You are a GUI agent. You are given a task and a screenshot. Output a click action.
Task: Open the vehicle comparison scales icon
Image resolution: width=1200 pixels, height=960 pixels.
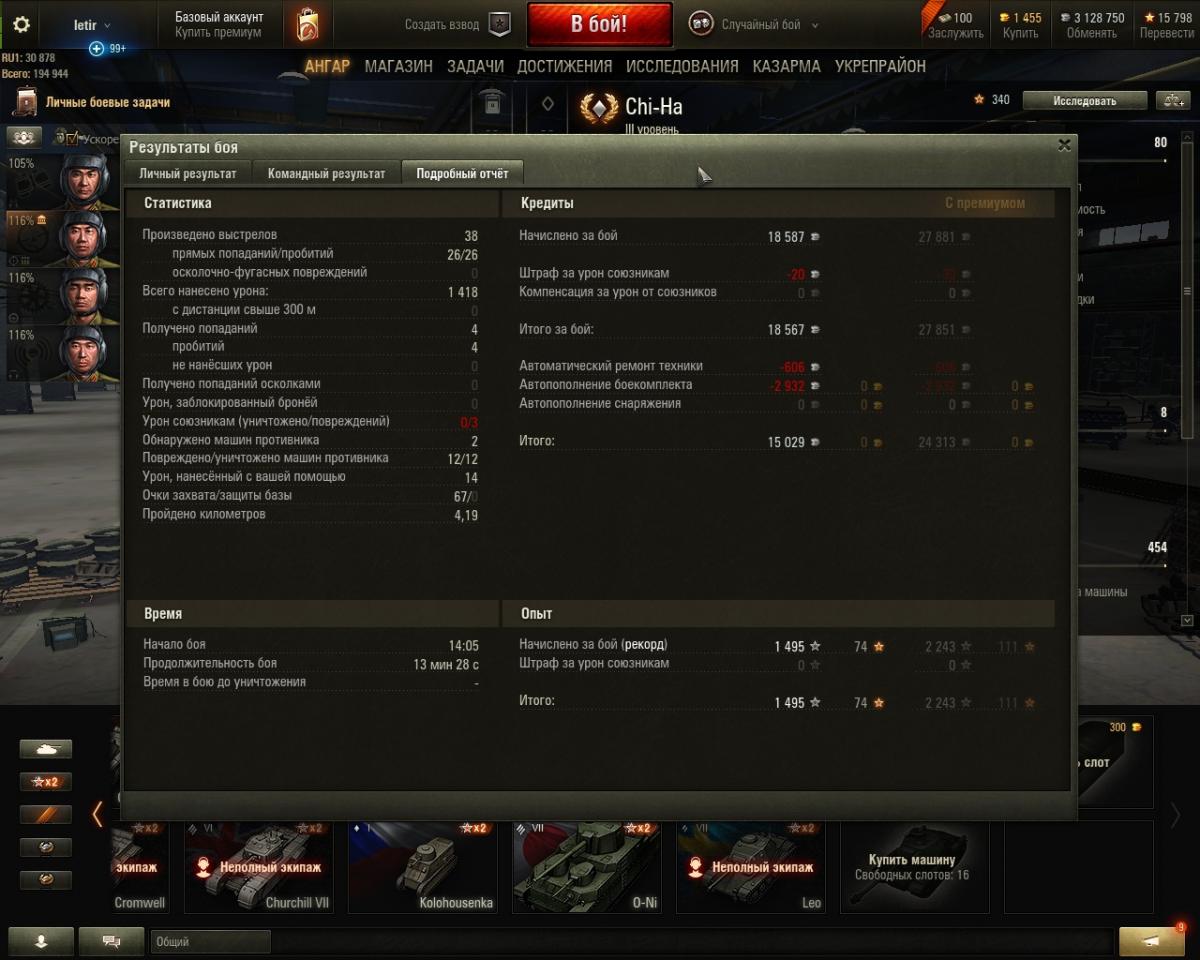[1171, 100]
